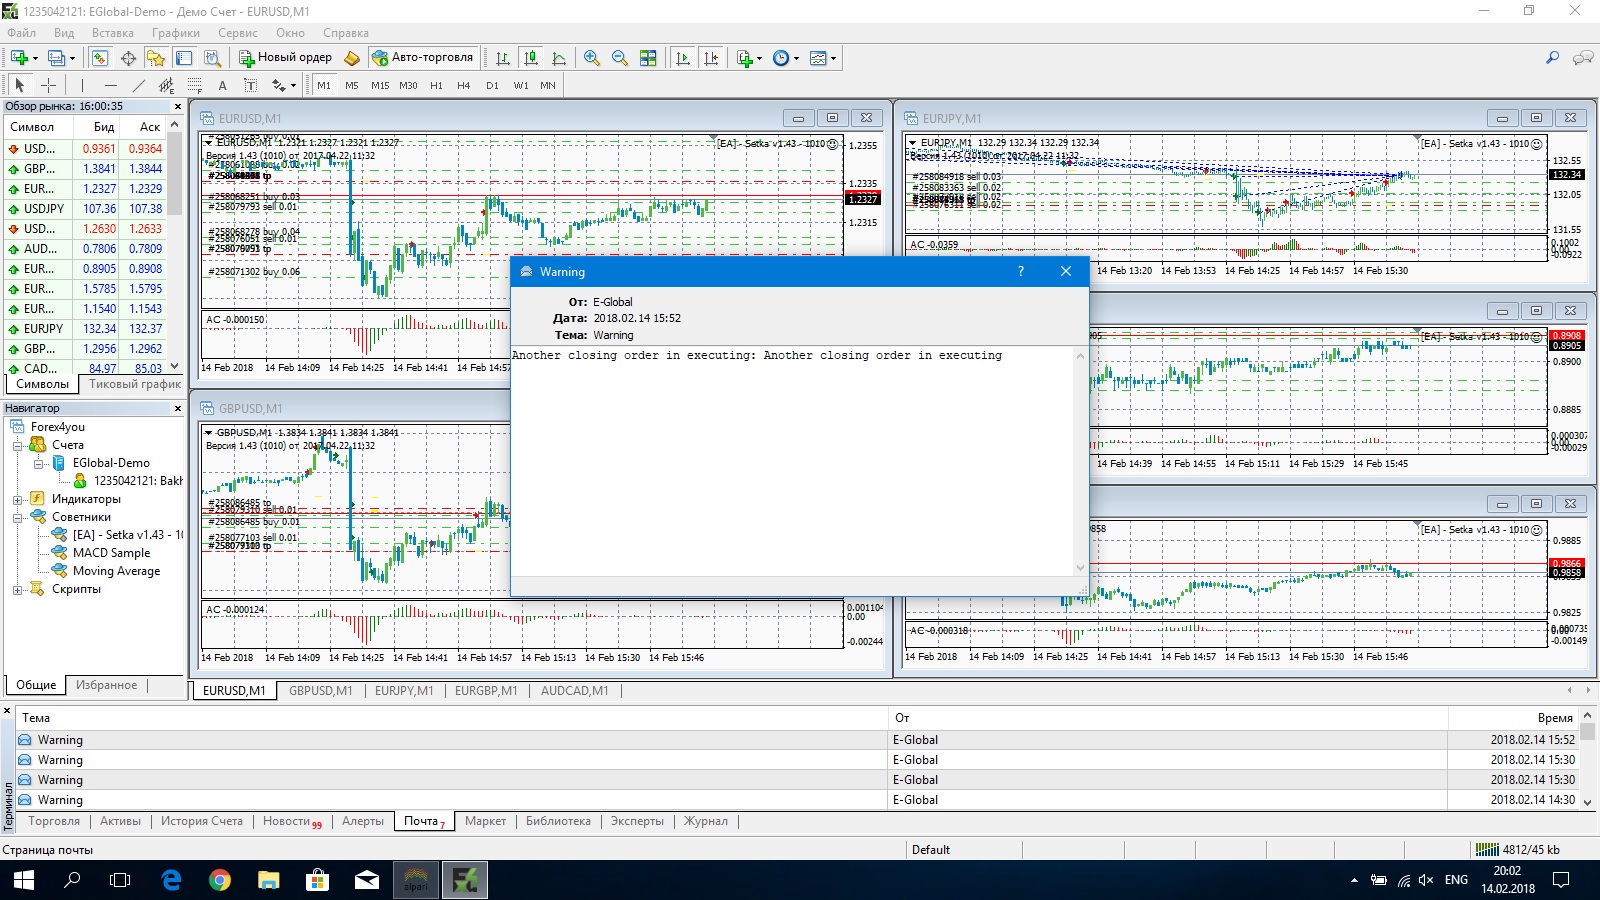Select the H4 timeframe button
This screenshot has width=1600, height=900.
click(464, 85)
